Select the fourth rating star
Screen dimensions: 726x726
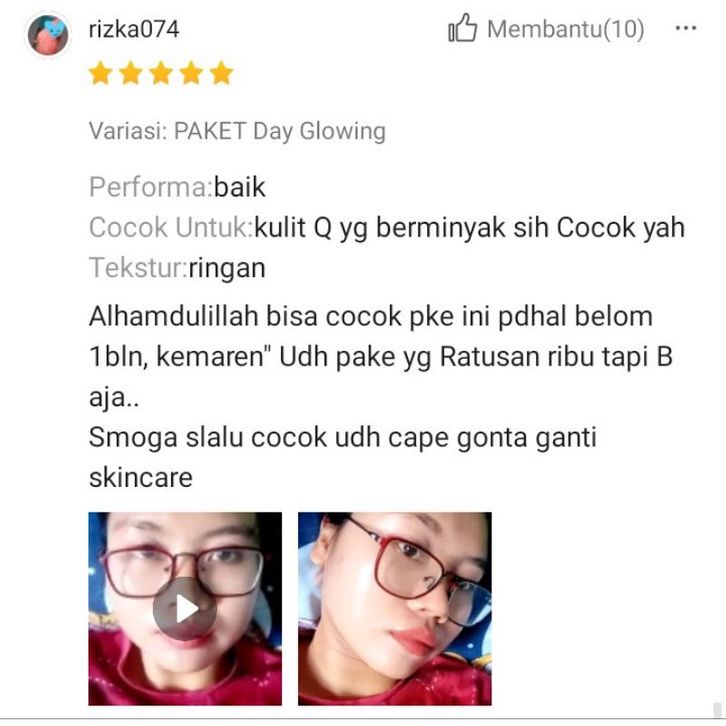[x=191, y=73]
